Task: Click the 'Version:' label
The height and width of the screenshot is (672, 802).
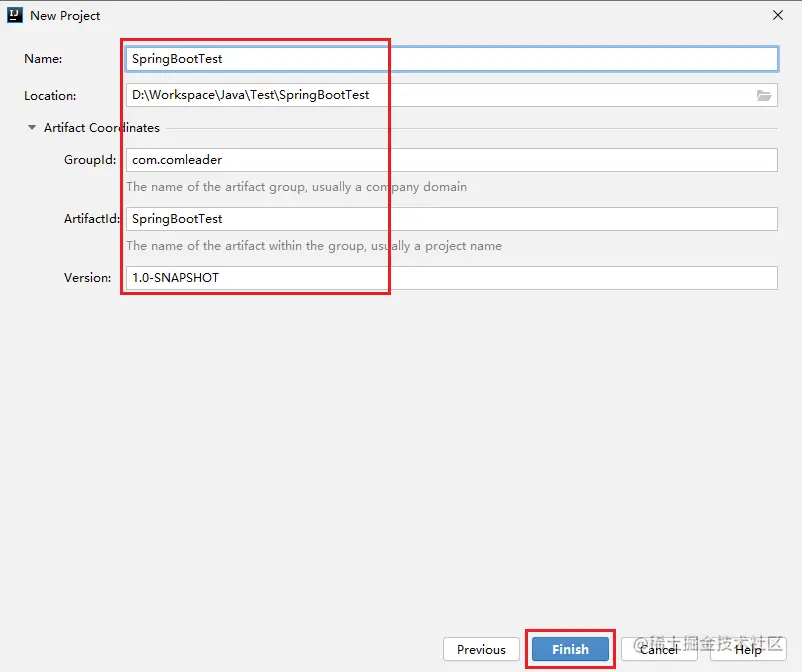Action: (87, 278)
